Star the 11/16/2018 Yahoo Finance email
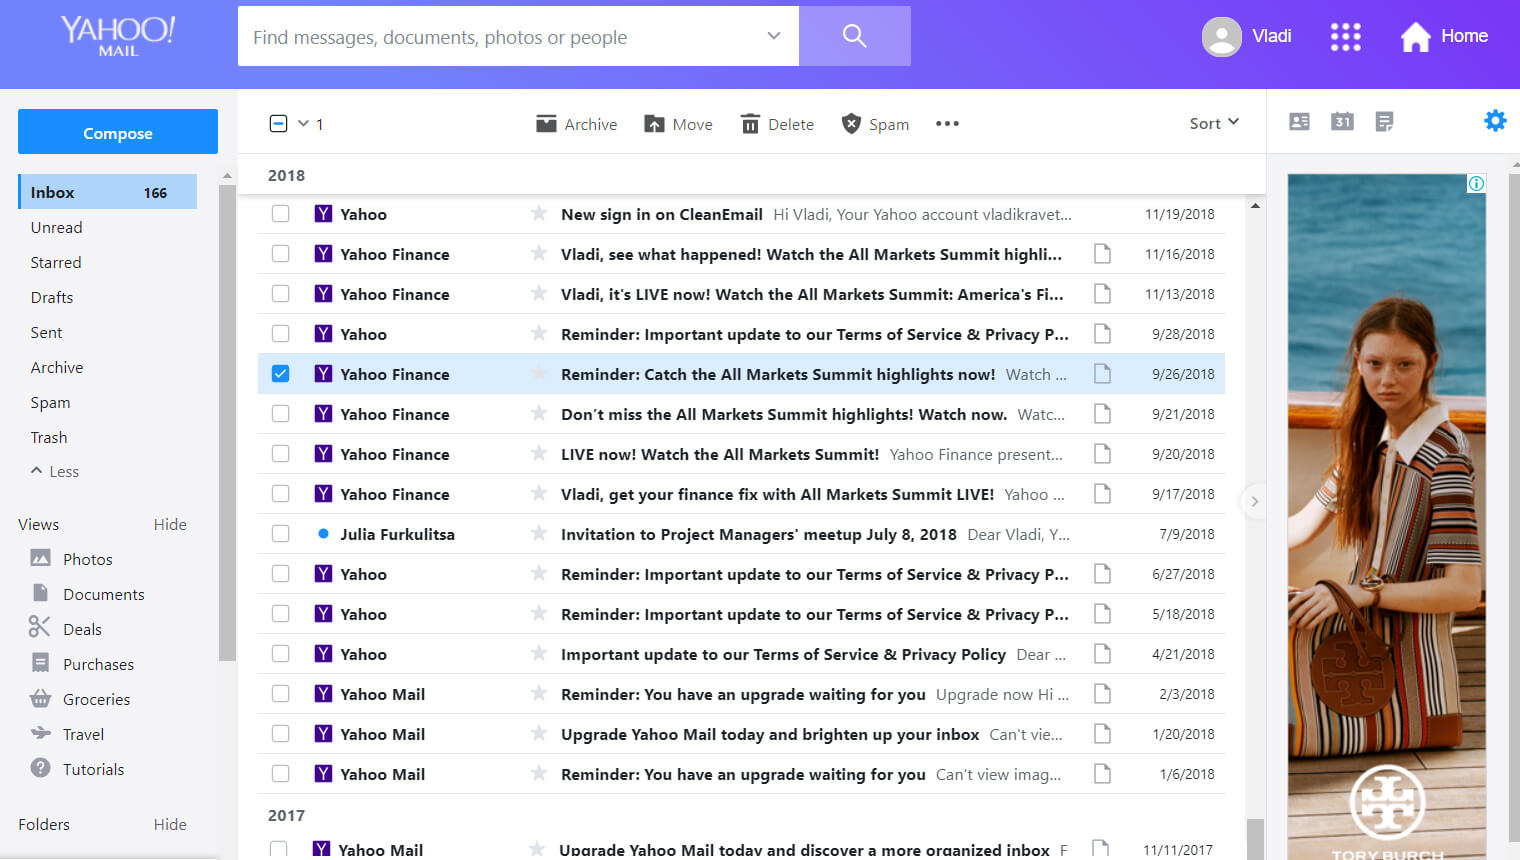 pos(539,253)
